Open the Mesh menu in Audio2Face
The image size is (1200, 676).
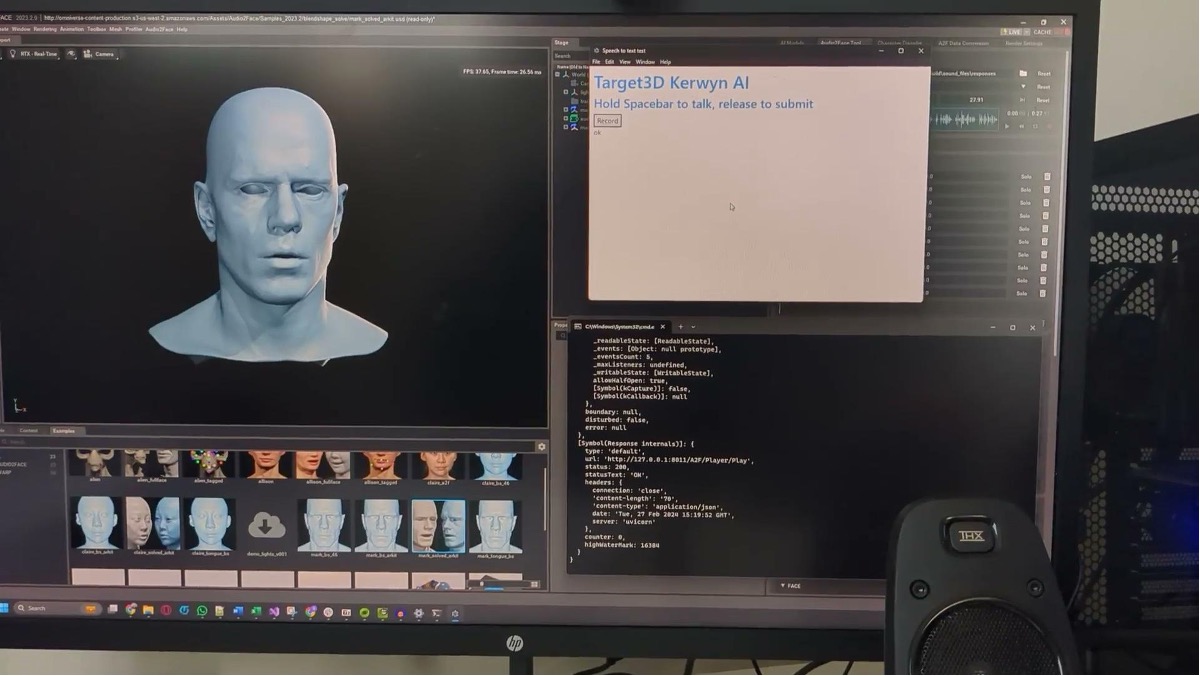click(x=116, y=29)
